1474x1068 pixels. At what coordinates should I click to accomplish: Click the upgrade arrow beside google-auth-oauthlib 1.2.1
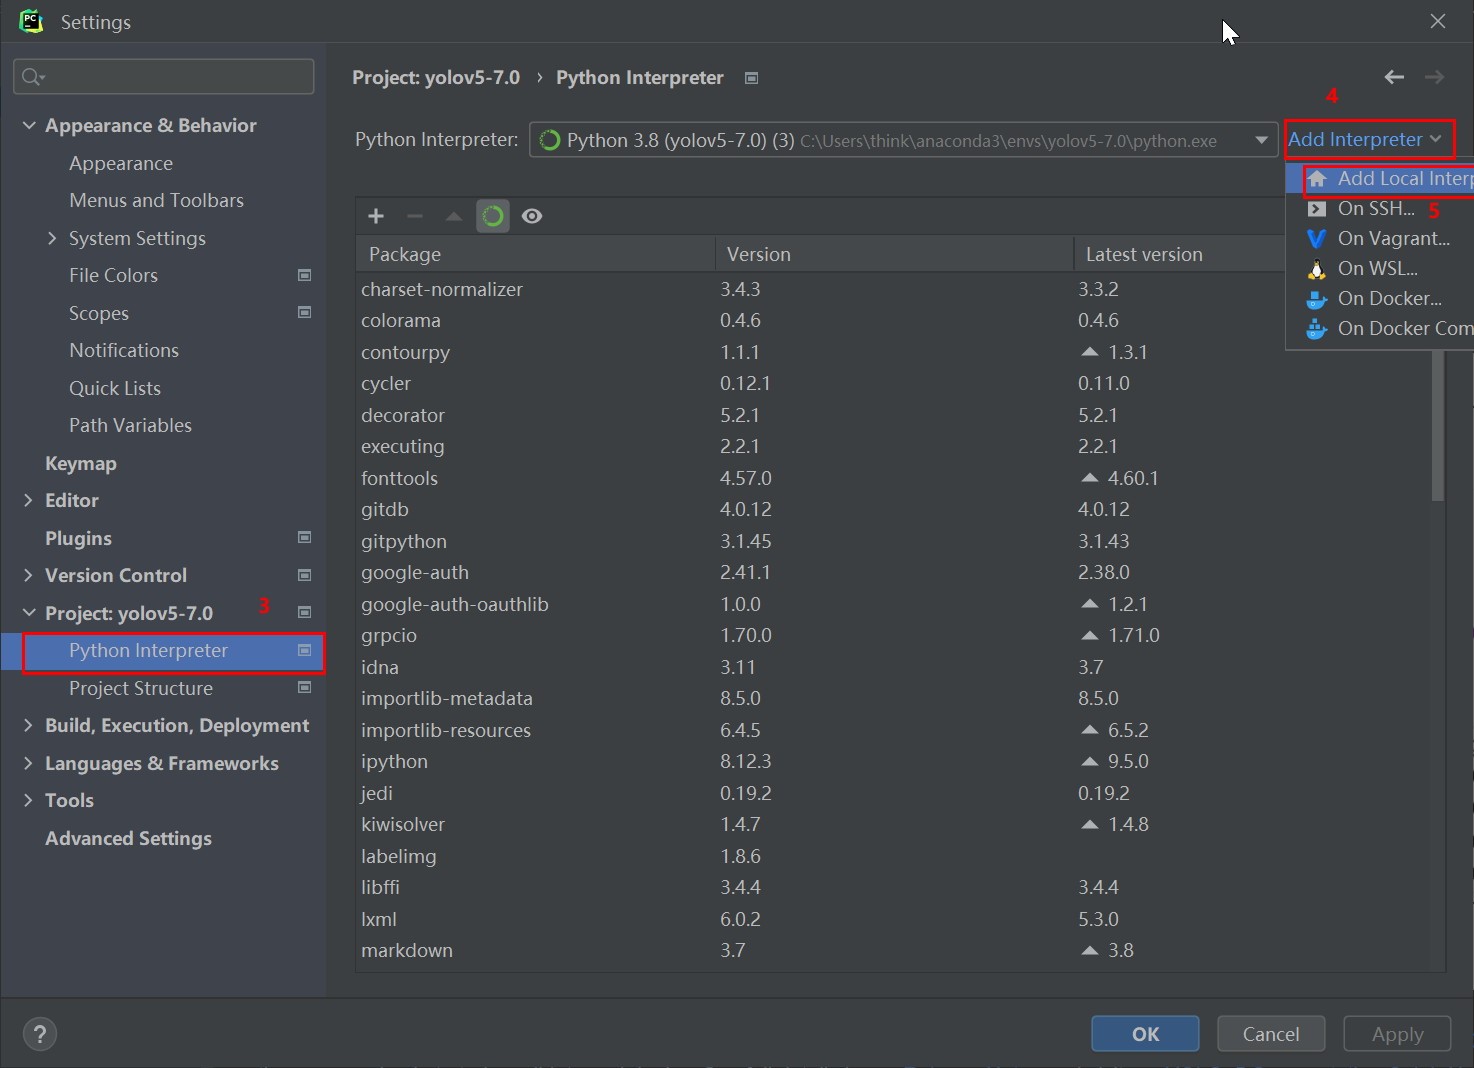(1090, 604)
